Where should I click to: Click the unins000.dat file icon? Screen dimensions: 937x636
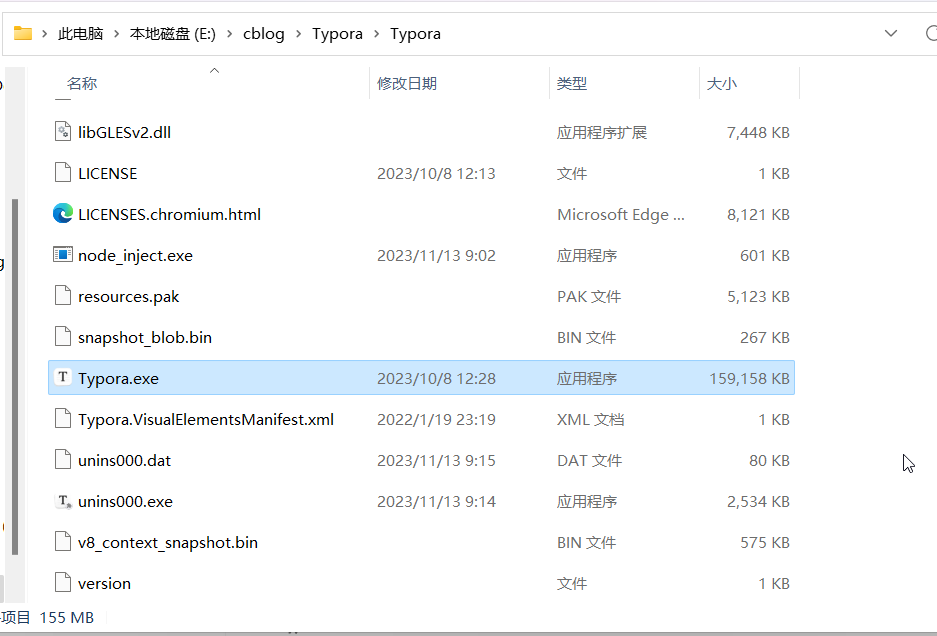(x=63, y=460)
